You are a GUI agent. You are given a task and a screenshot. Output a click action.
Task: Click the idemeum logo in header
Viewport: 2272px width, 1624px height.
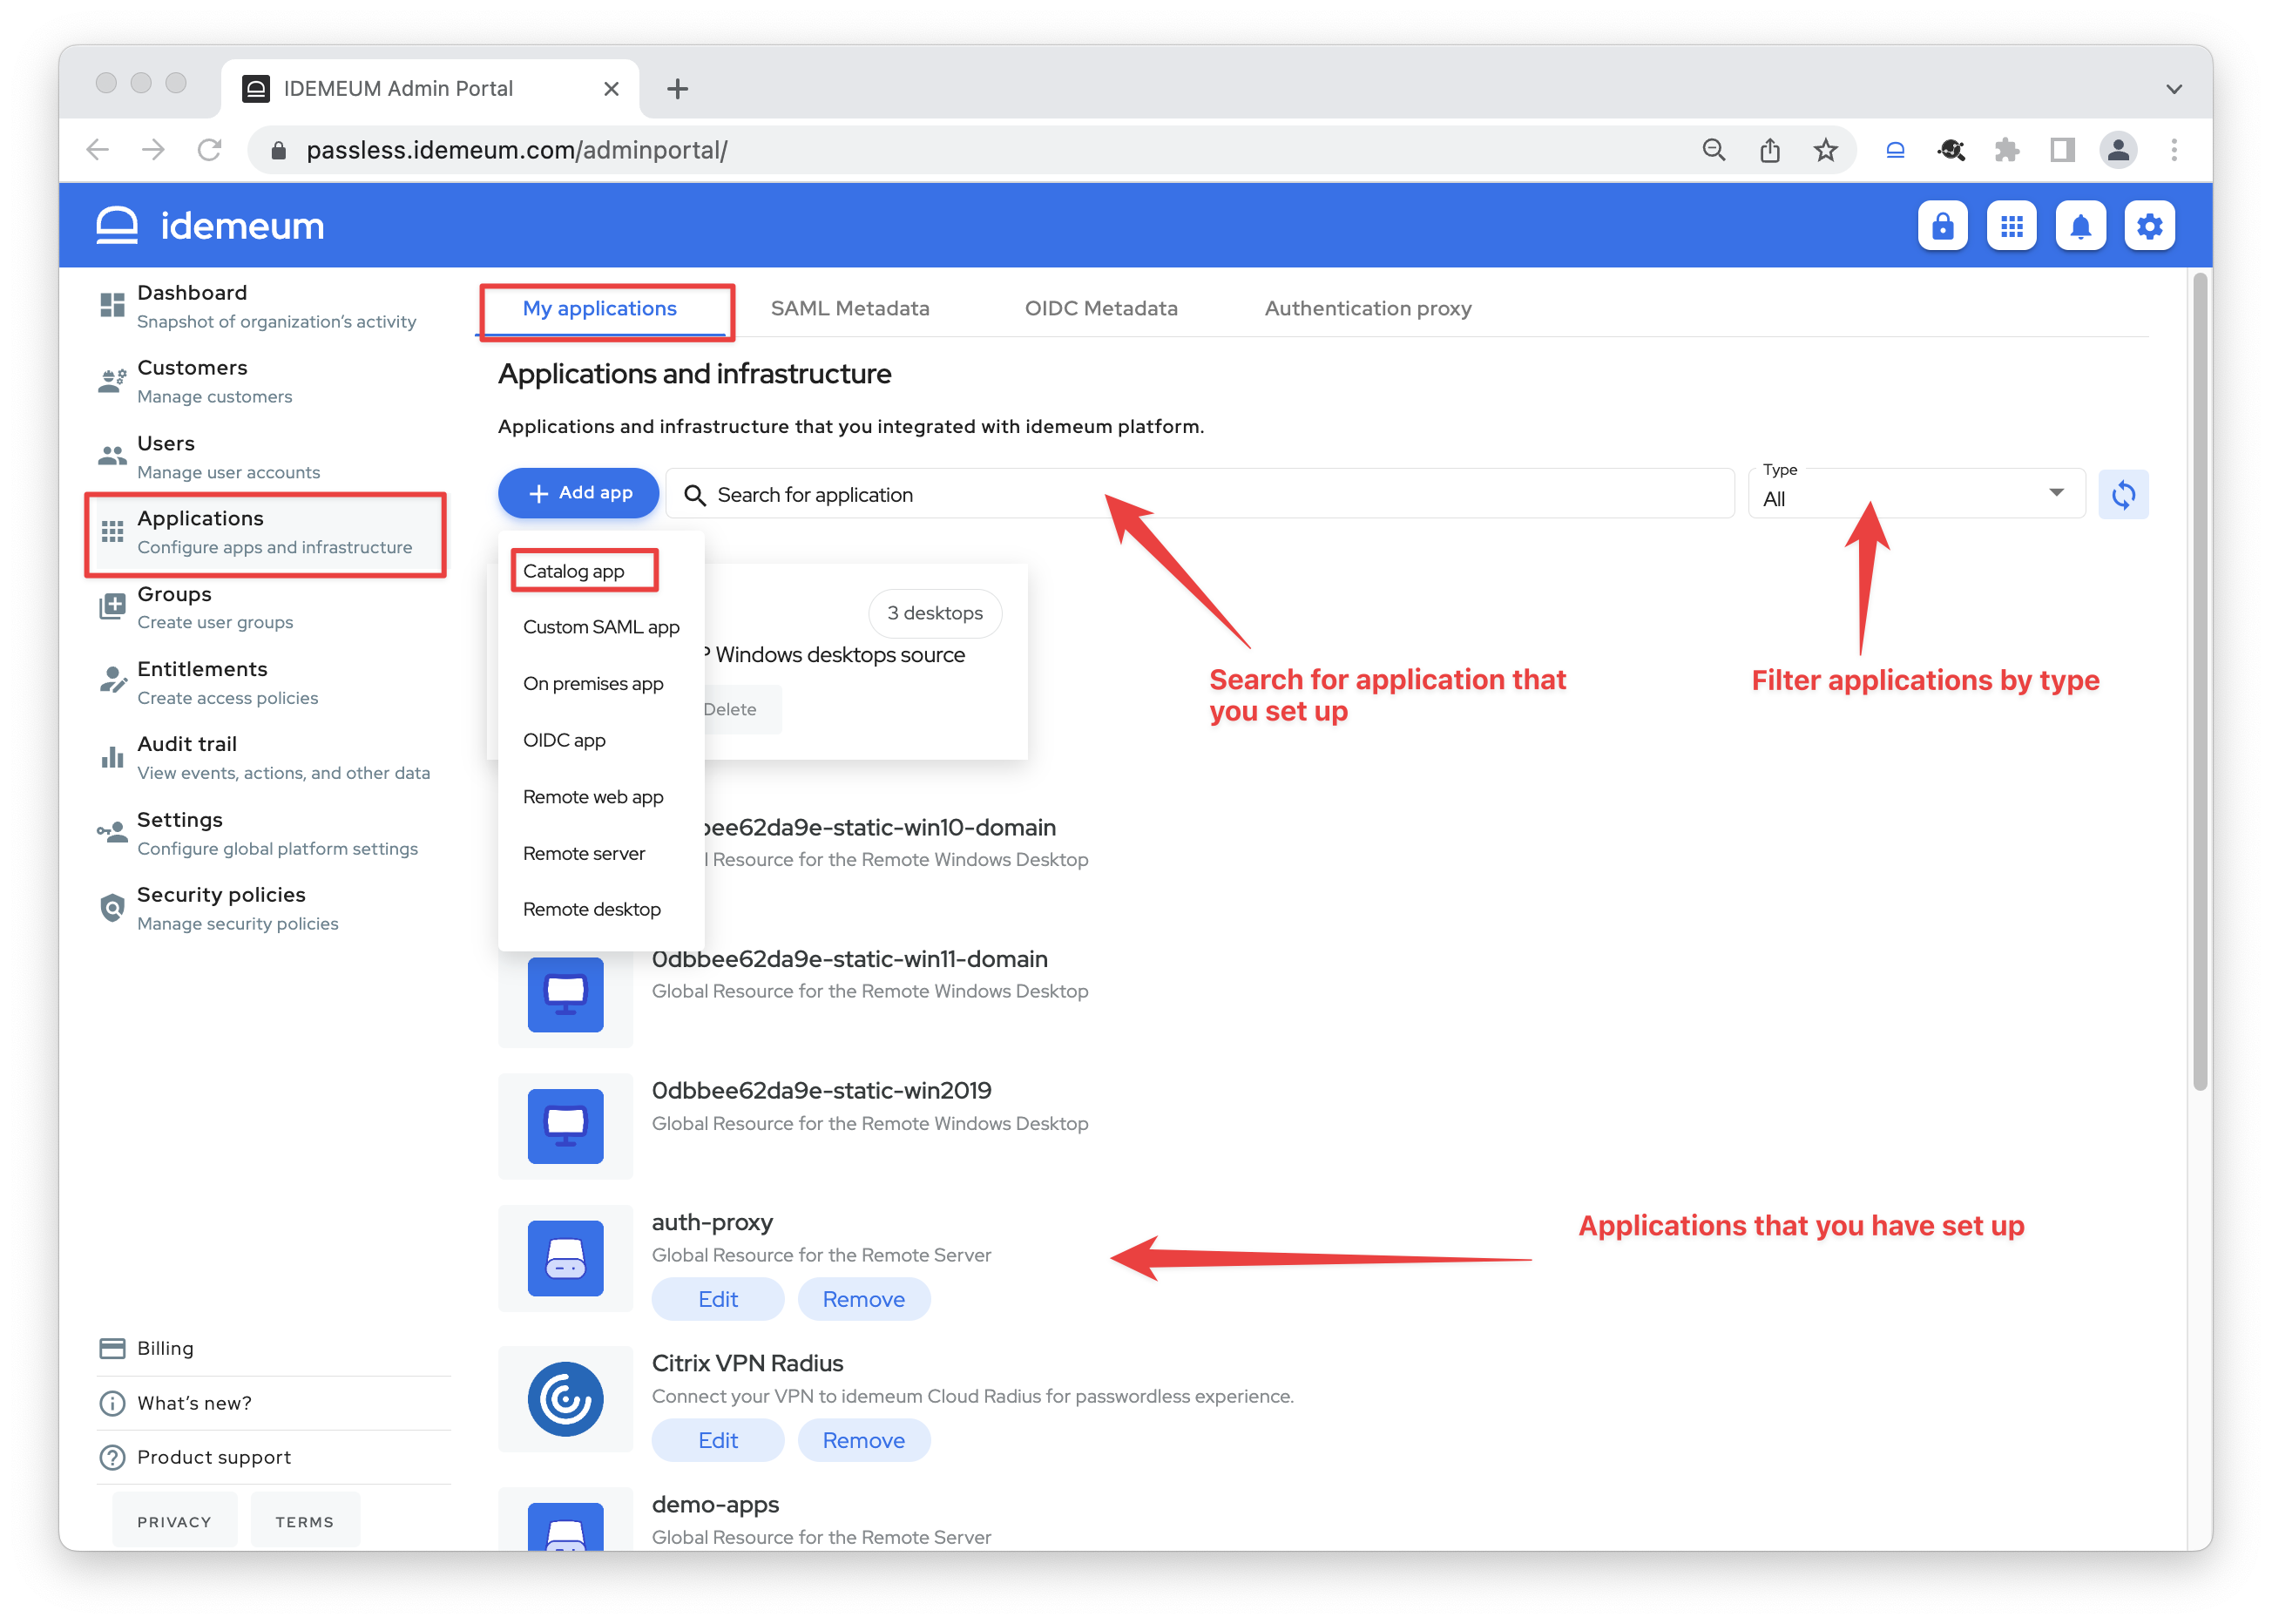pos(210,226)
